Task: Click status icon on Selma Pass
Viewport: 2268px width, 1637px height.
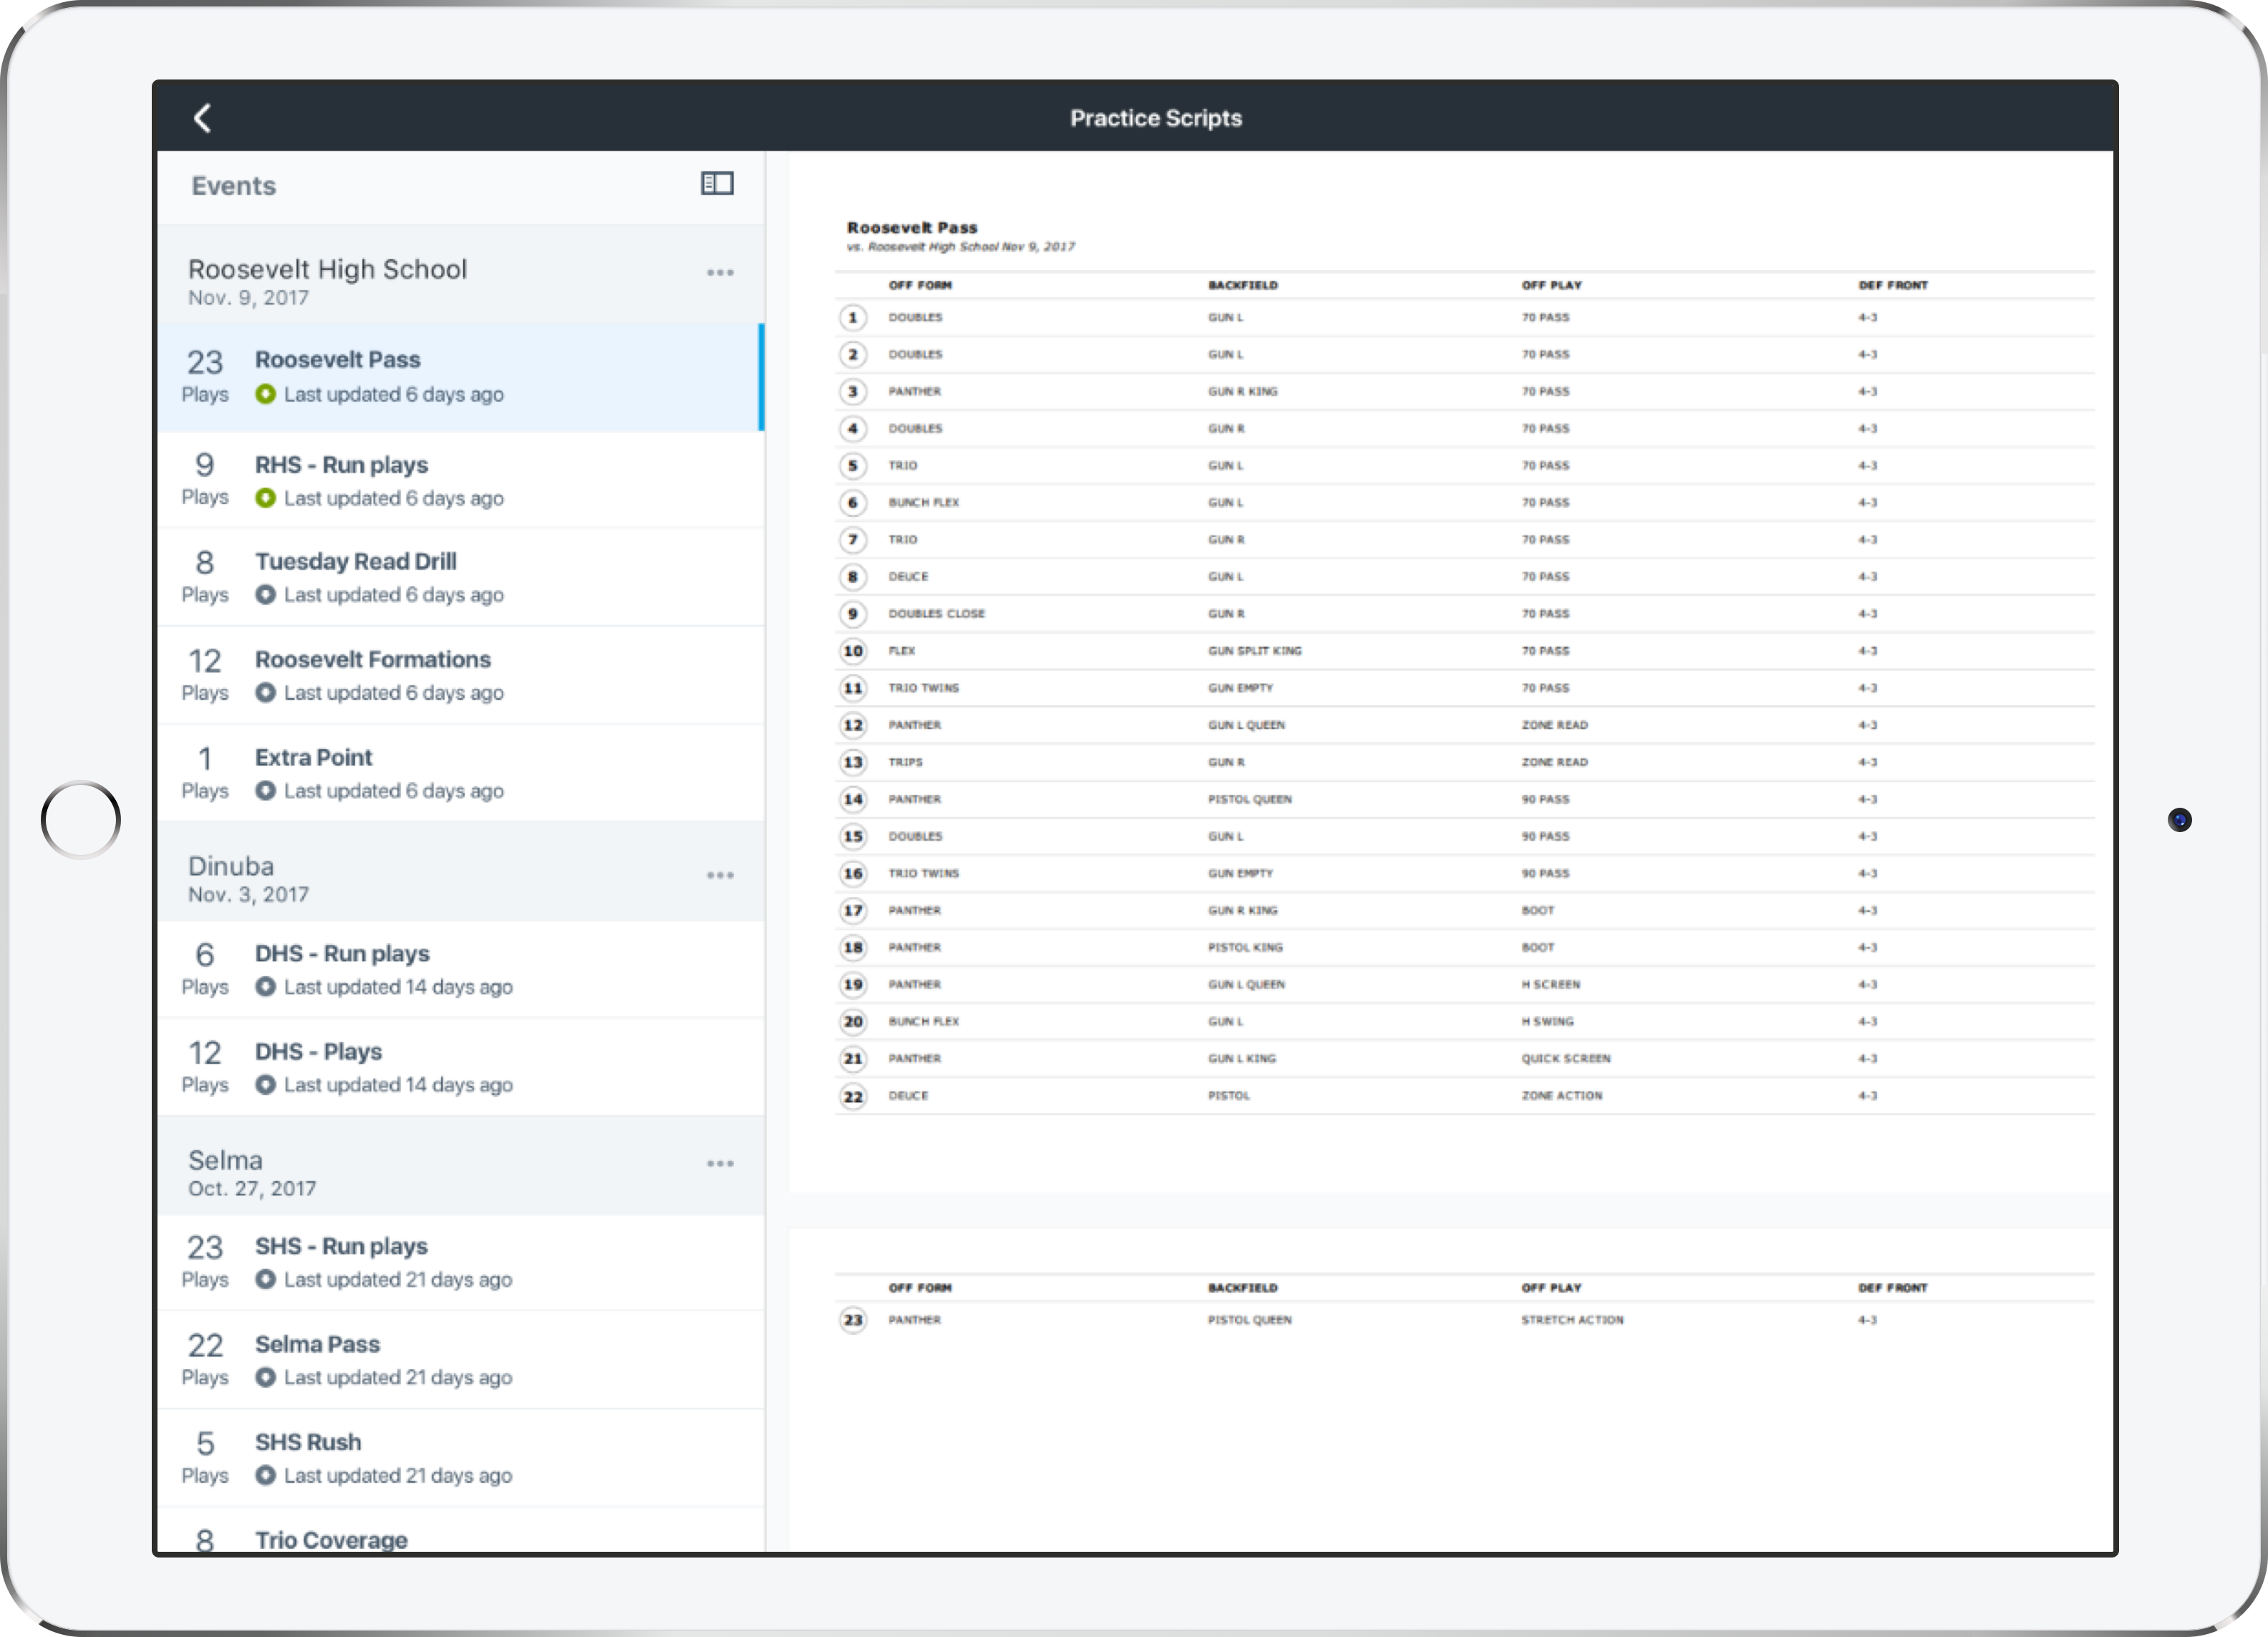Action: (x=265, y=1378)
